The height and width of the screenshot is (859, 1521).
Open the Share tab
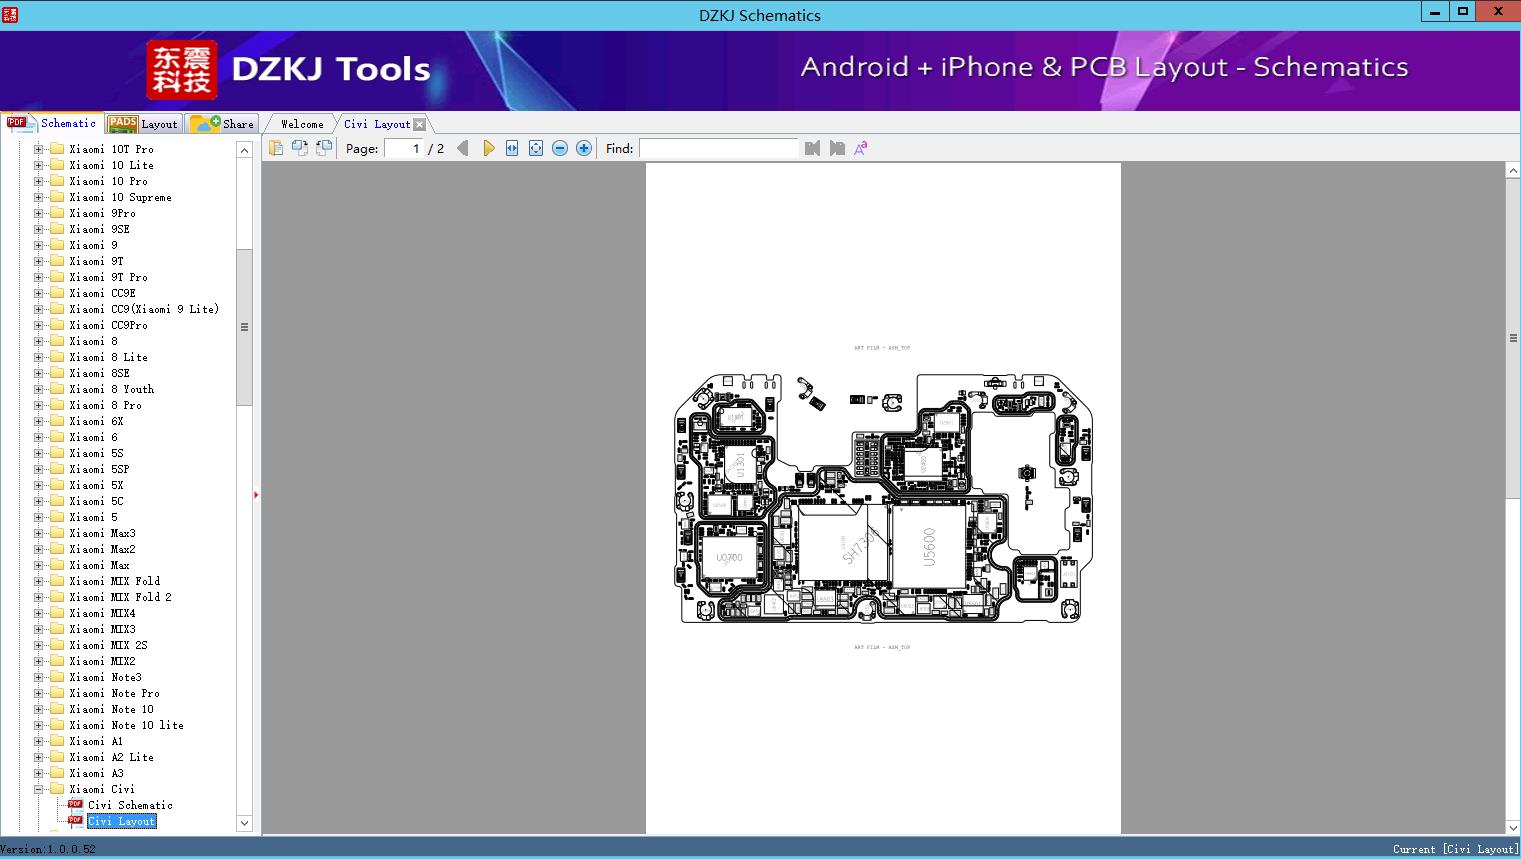[222, 123]
